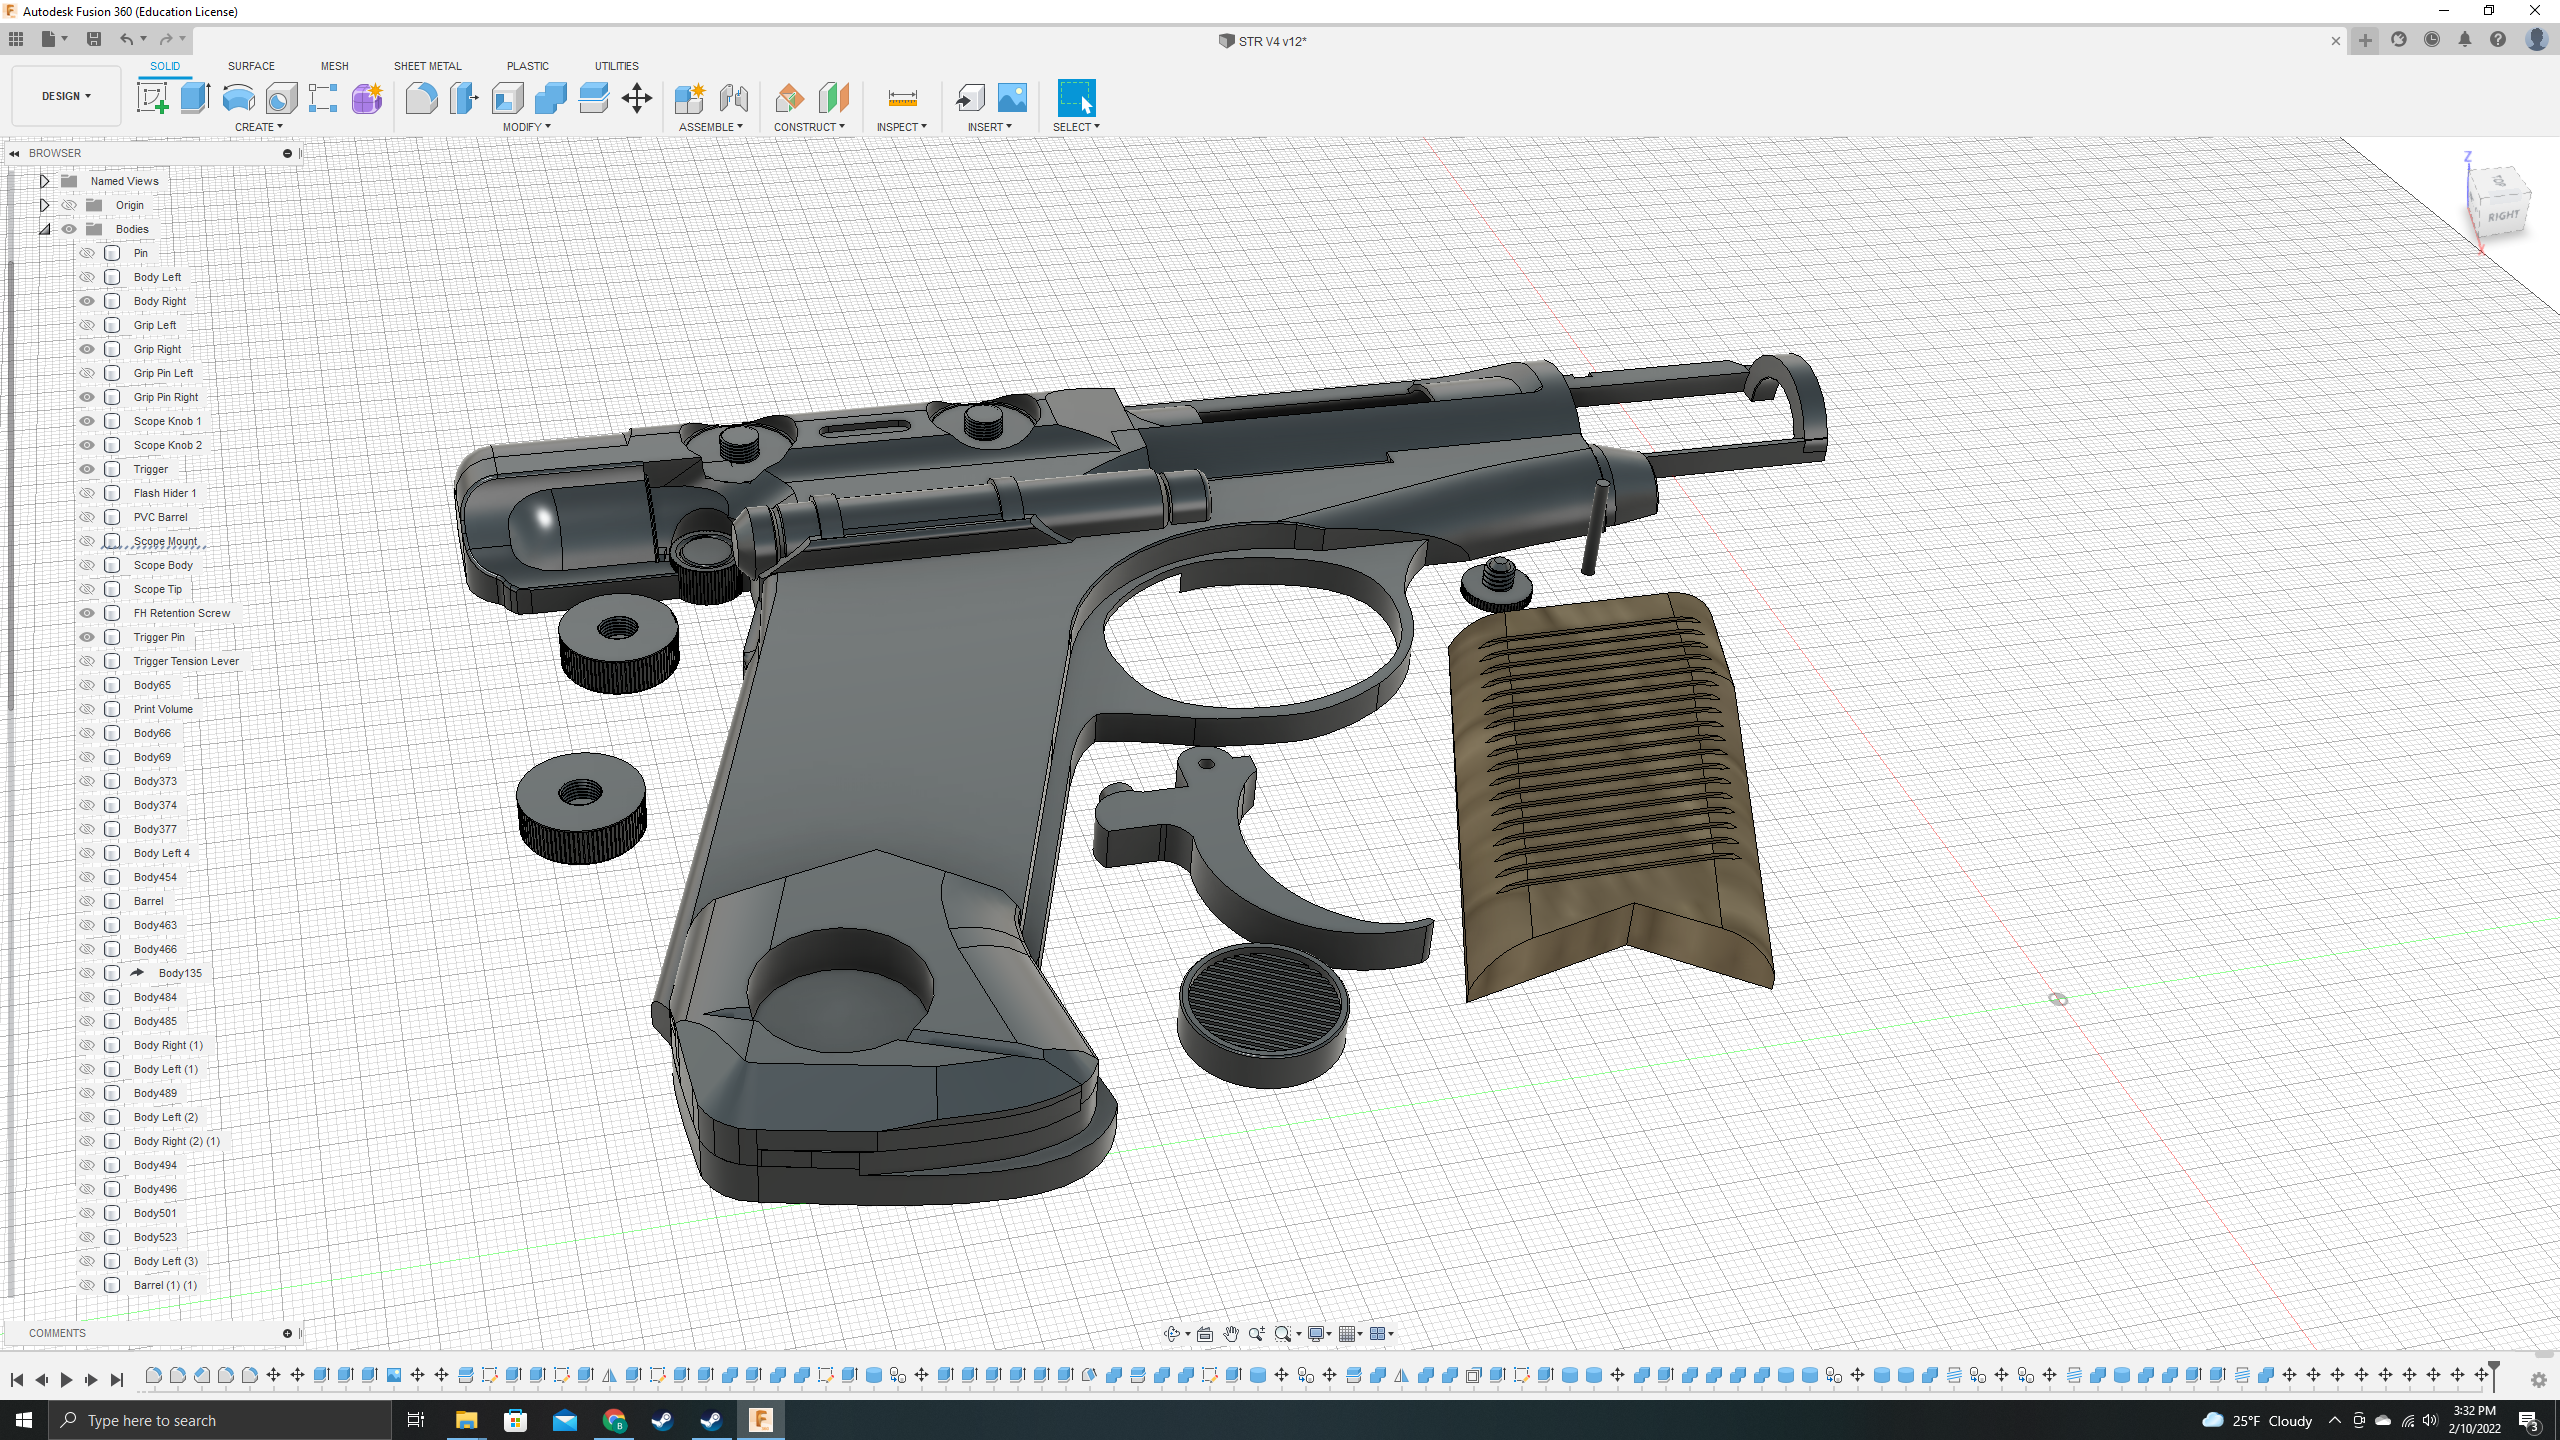
Task: Open the Help question mark icon
Action: [x=2498, y=40]
